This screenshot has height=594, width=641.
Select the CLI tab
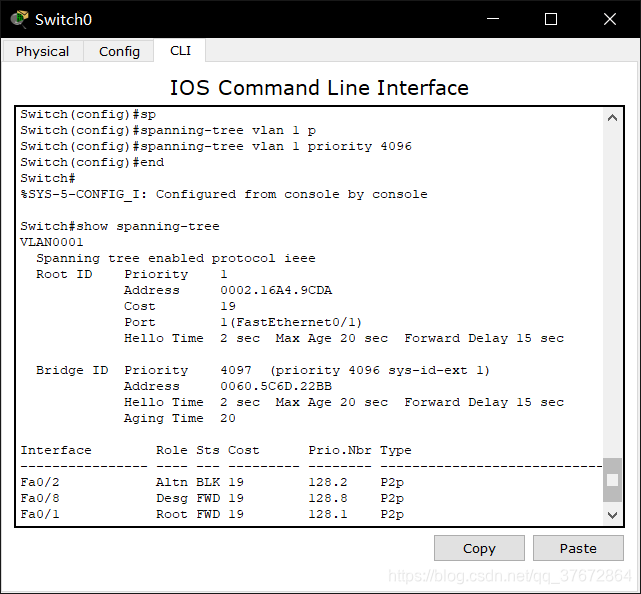180,51
